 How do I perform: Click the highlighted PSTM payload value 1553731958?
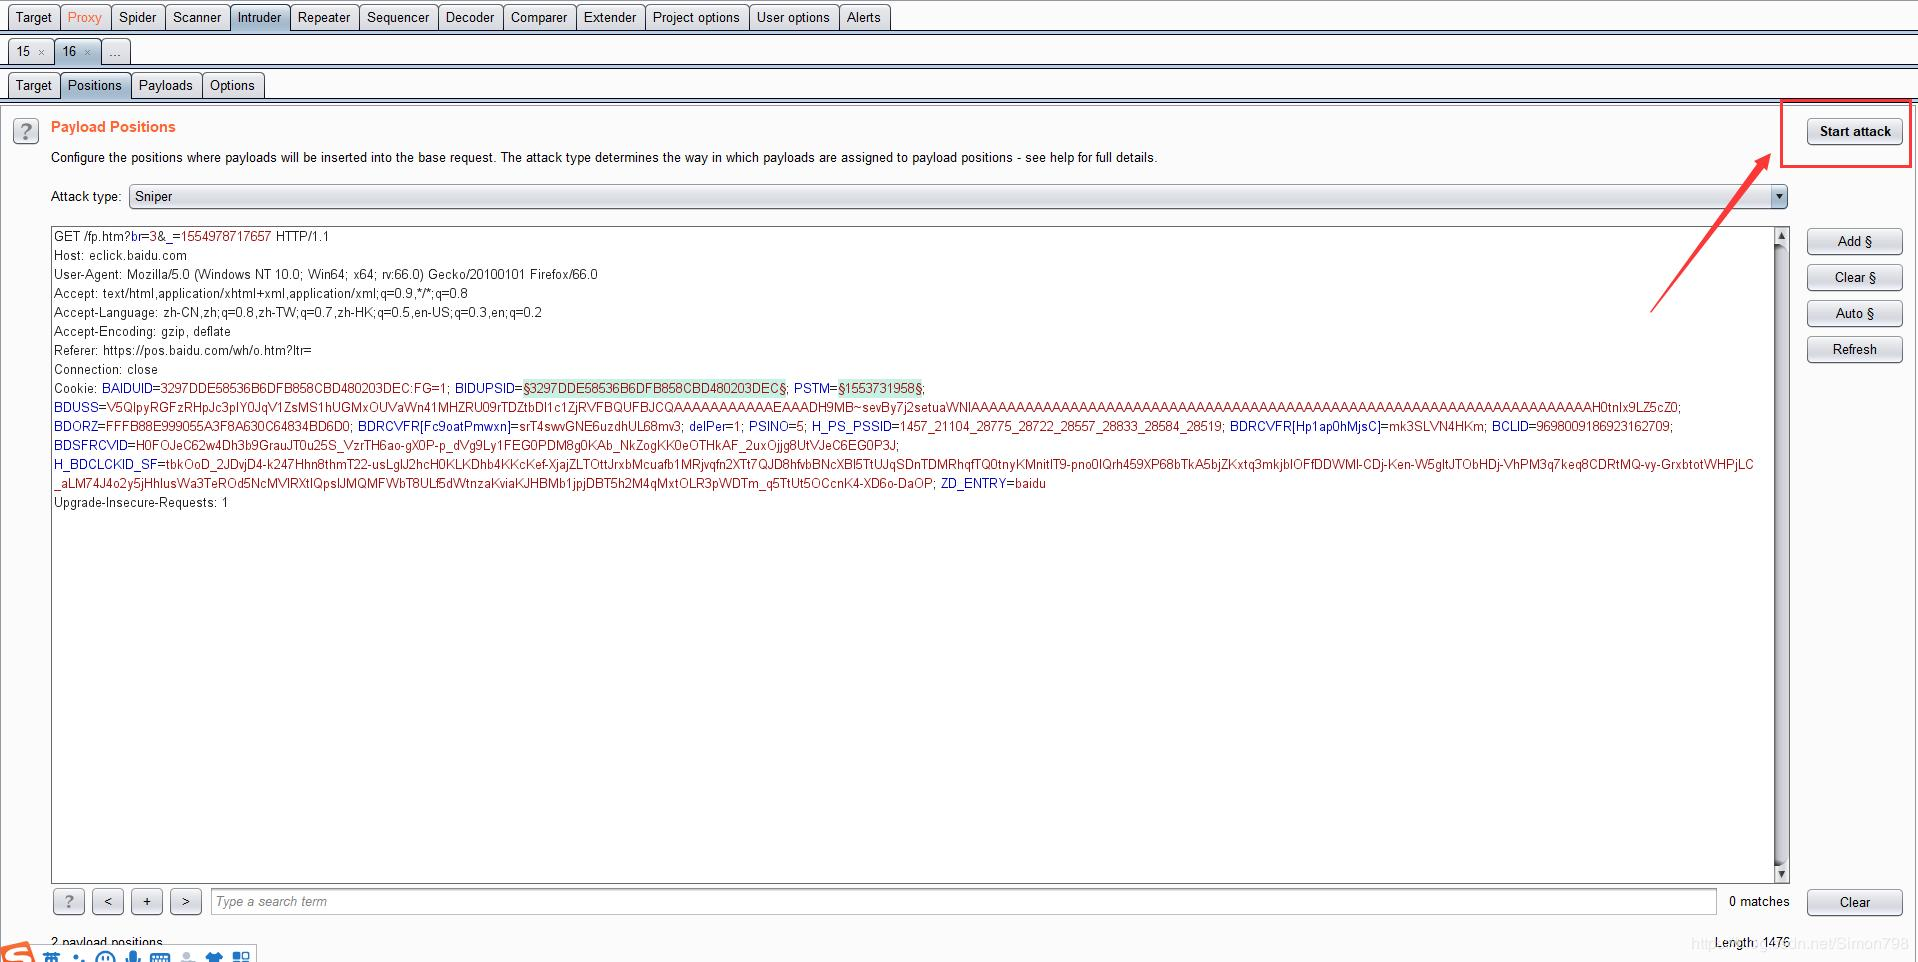(881, 388)
